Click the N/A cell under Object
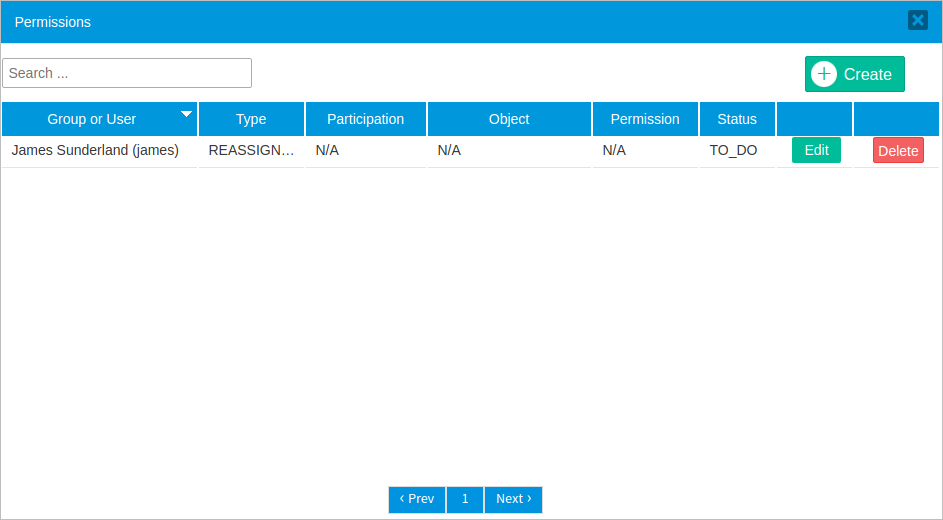Viewport: 943px width, 520px height. (x=449, y=151)
